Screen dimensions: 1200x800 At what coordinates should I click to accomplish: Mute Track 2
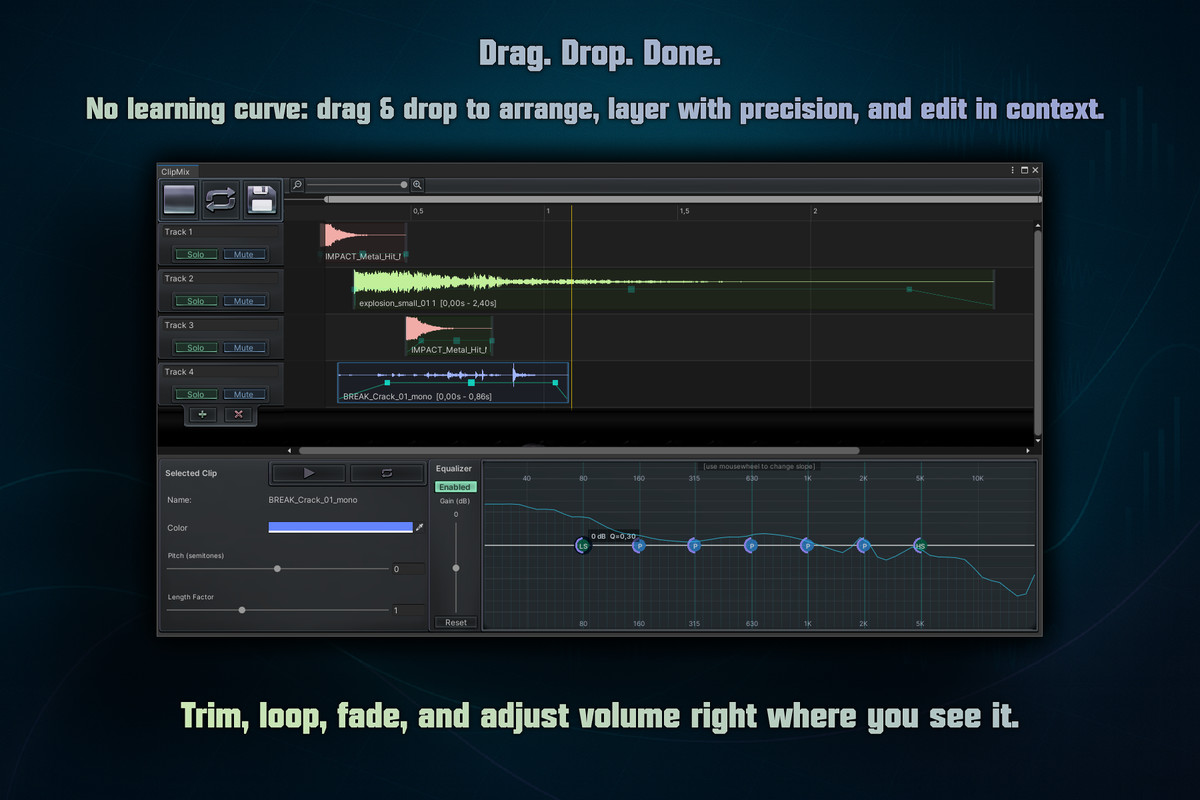click(245, 301)
